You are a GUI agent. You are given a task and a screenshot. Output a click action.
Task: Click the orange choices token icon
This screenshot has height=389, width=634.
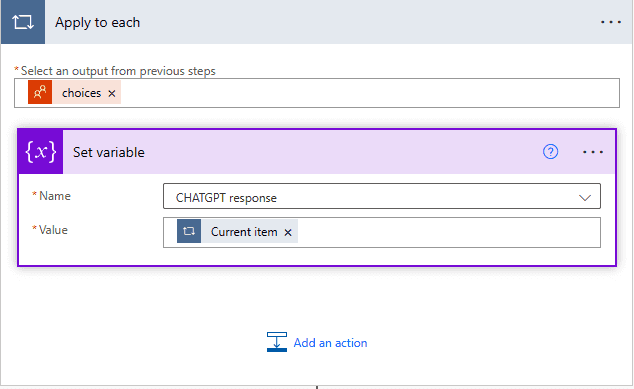click(x=40, y=93)
